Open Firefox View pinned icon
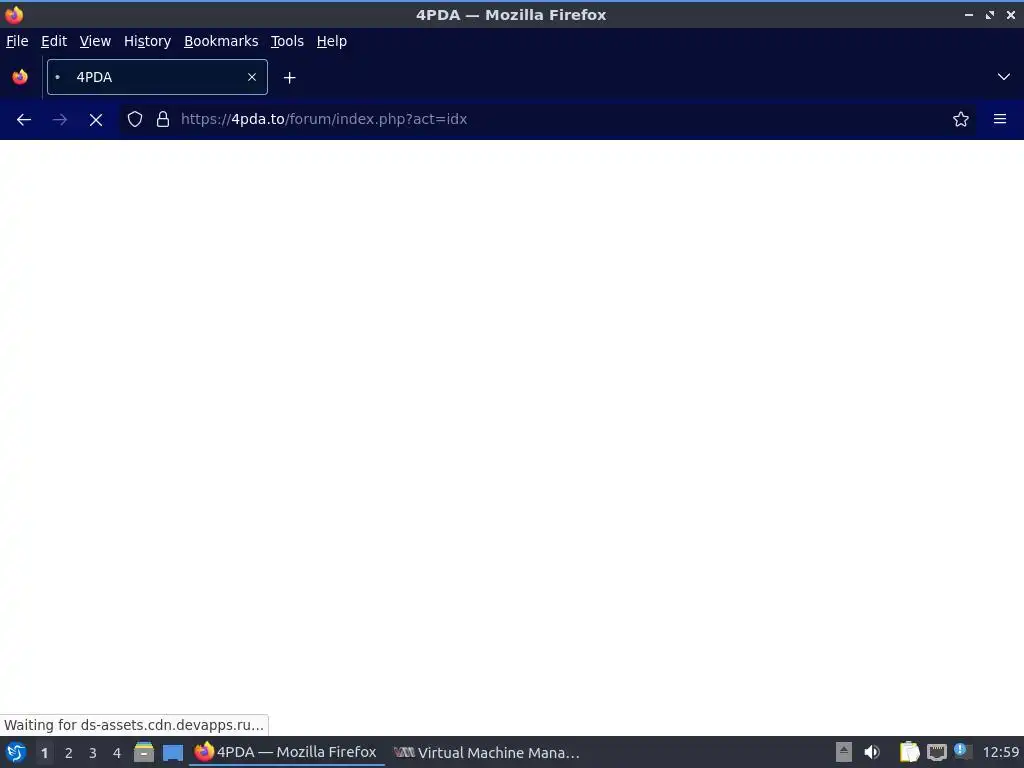Screen dimensions: 1024x768 [20, 77]
